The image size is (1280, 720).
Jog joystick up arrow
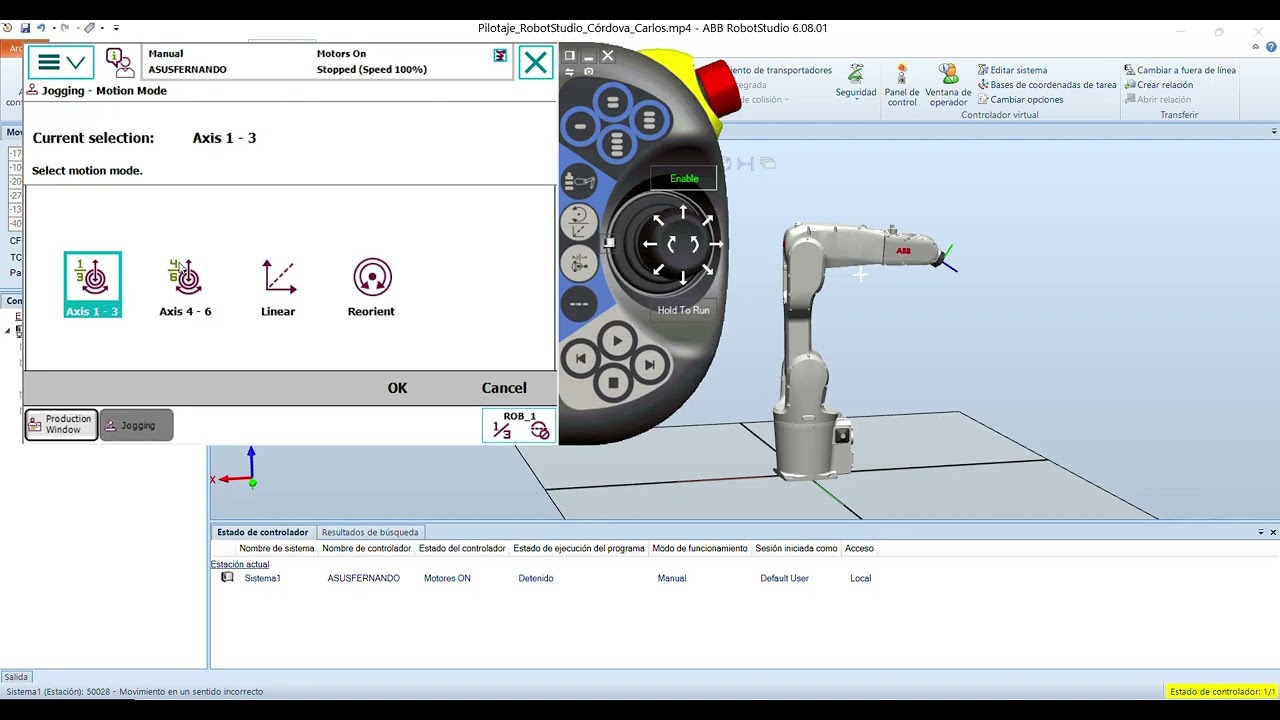(683, 211)
